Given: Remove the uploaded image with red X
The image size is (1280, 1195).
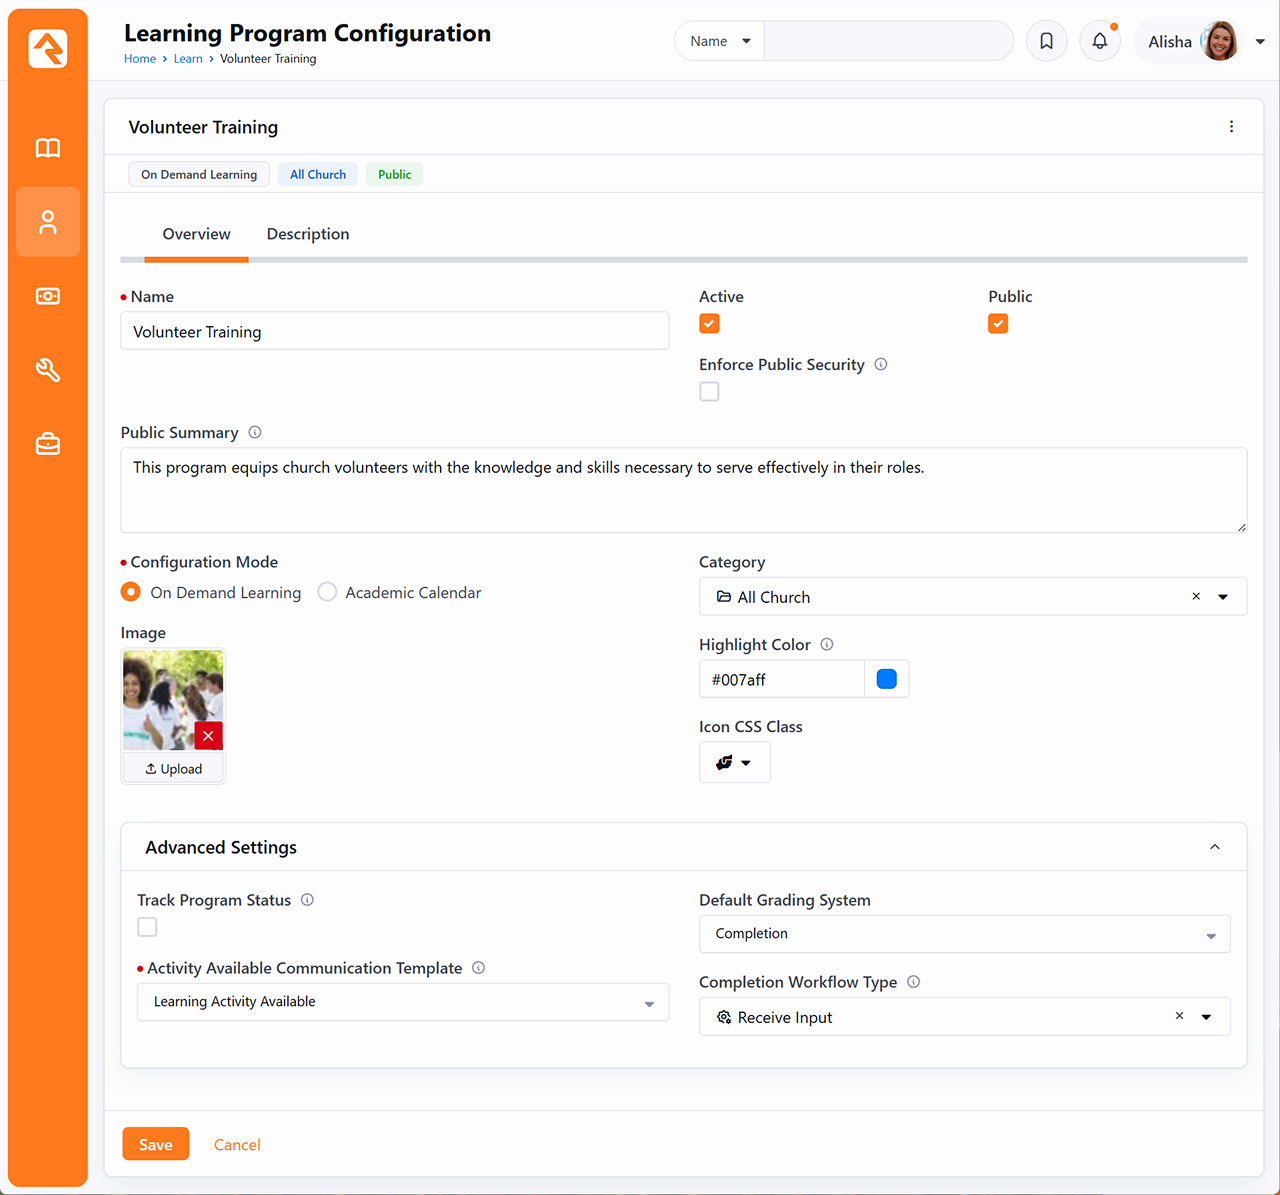Looking at the screenshot, I should point(208,736).
